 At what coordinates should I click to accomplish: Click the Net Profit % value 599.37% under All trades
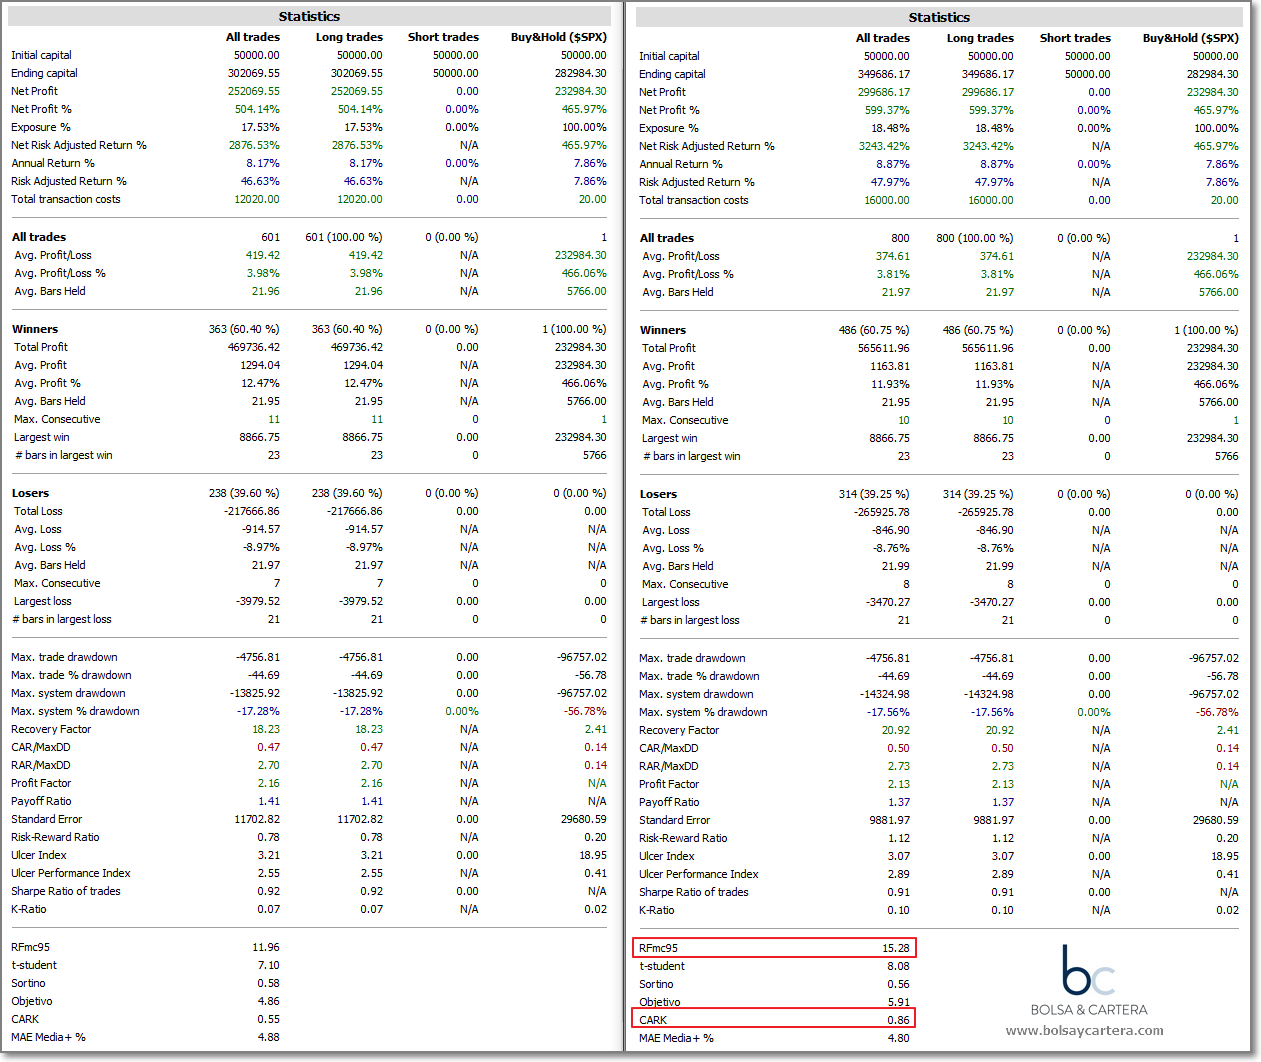[x=888, y=110]
